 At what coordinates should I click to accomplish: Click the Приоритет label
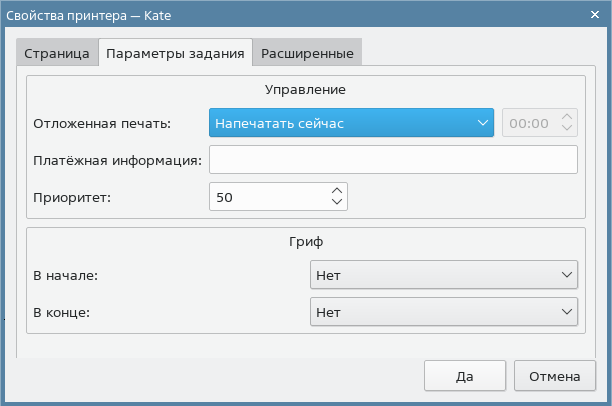(72, 197)
